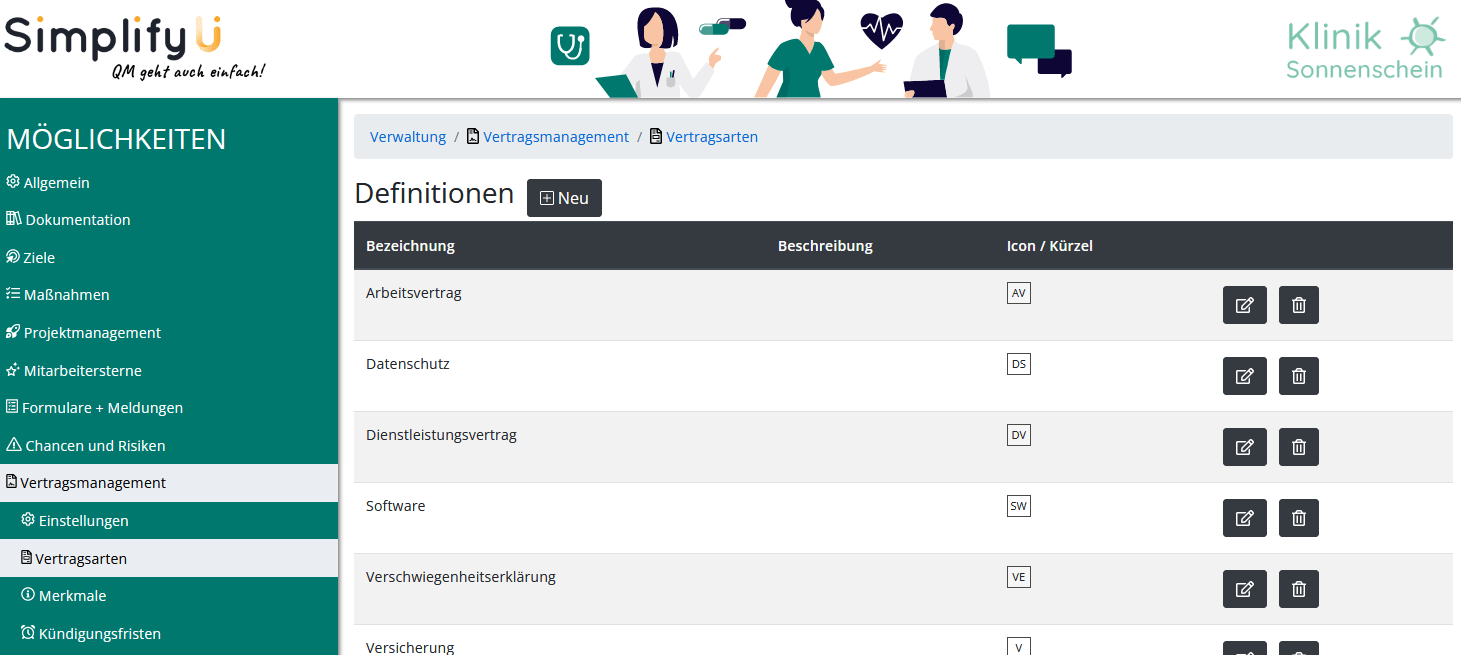Screen dimensions: 1461x655
Task: Click the SW abbreviation badge
Action: coord(1018,506)
